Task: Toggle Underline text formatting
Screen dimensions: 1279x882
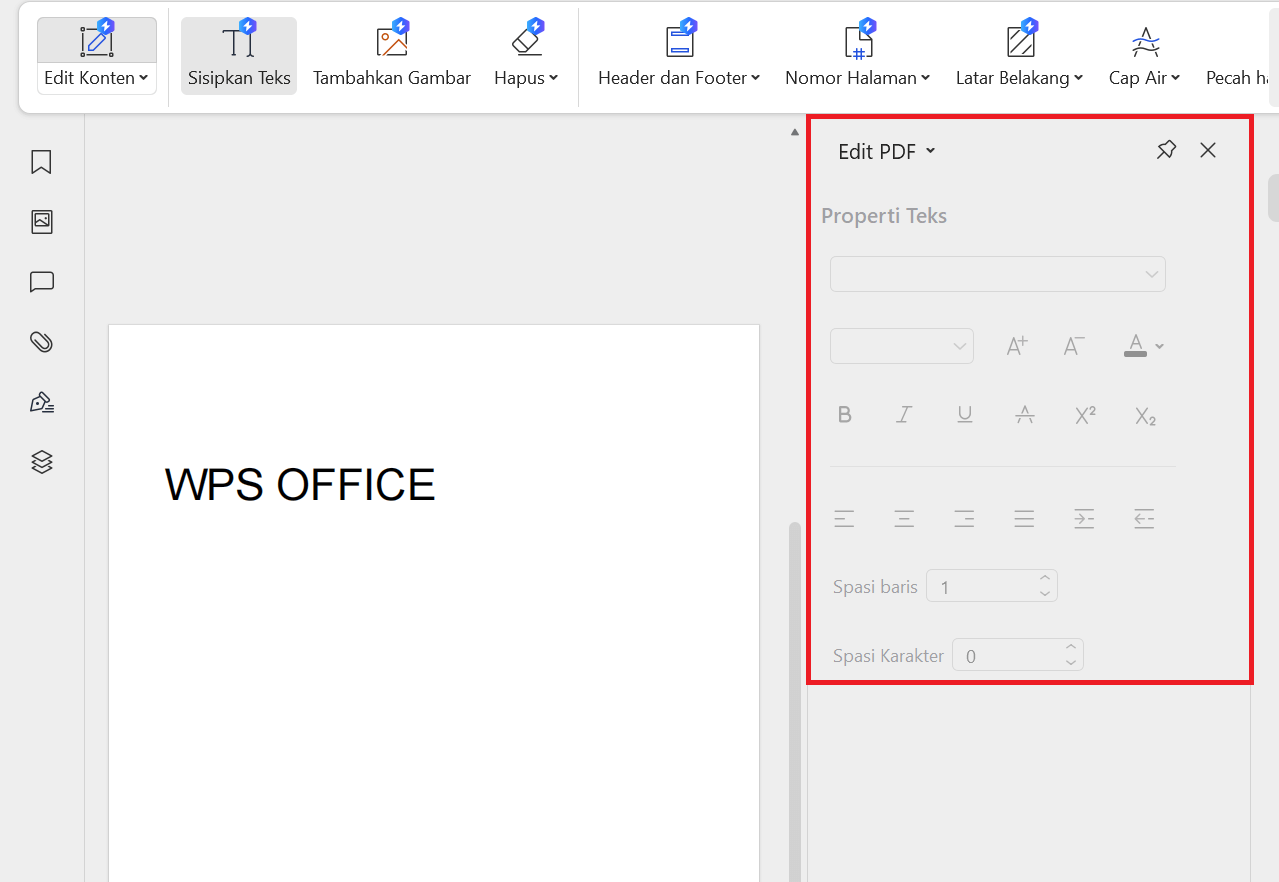Action: point(964,414)
